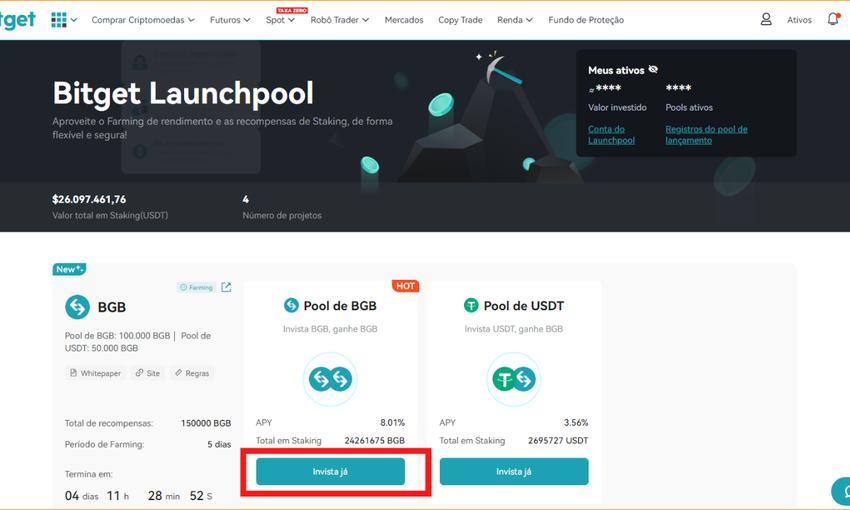The width and height of the screenshot is (850, 510).
Task: Click the 8.01% APY value
Action: 392,423
